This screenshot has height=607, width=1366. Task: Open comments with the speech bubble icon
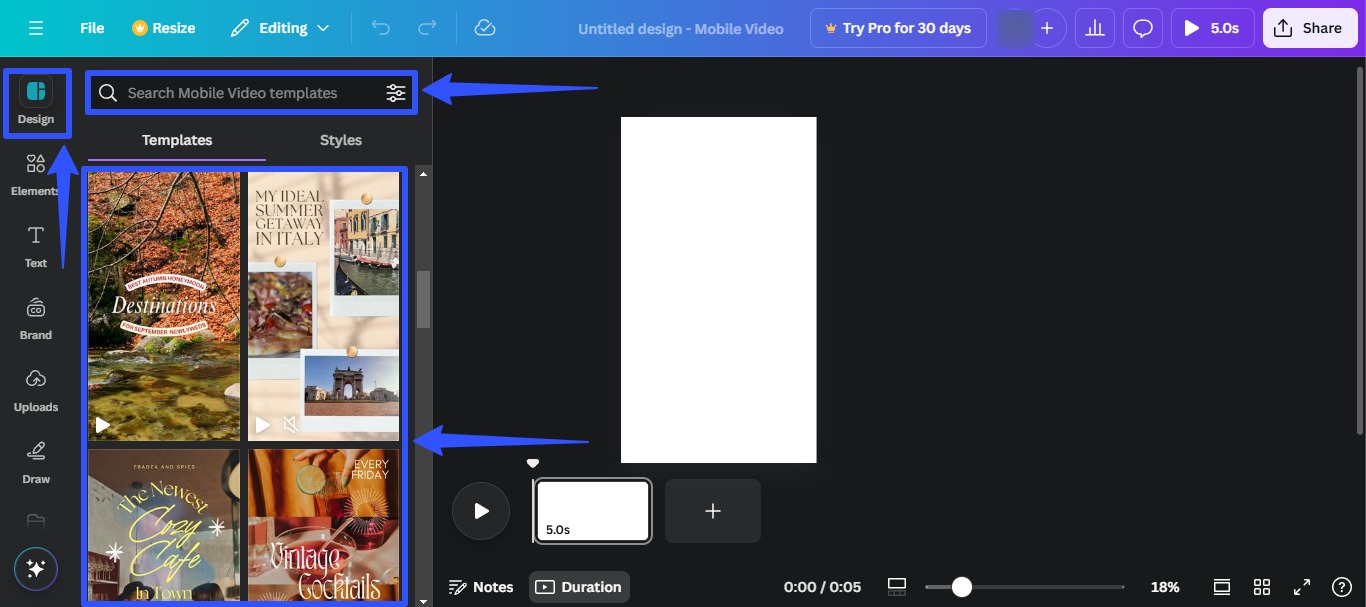coord(1142,27)
